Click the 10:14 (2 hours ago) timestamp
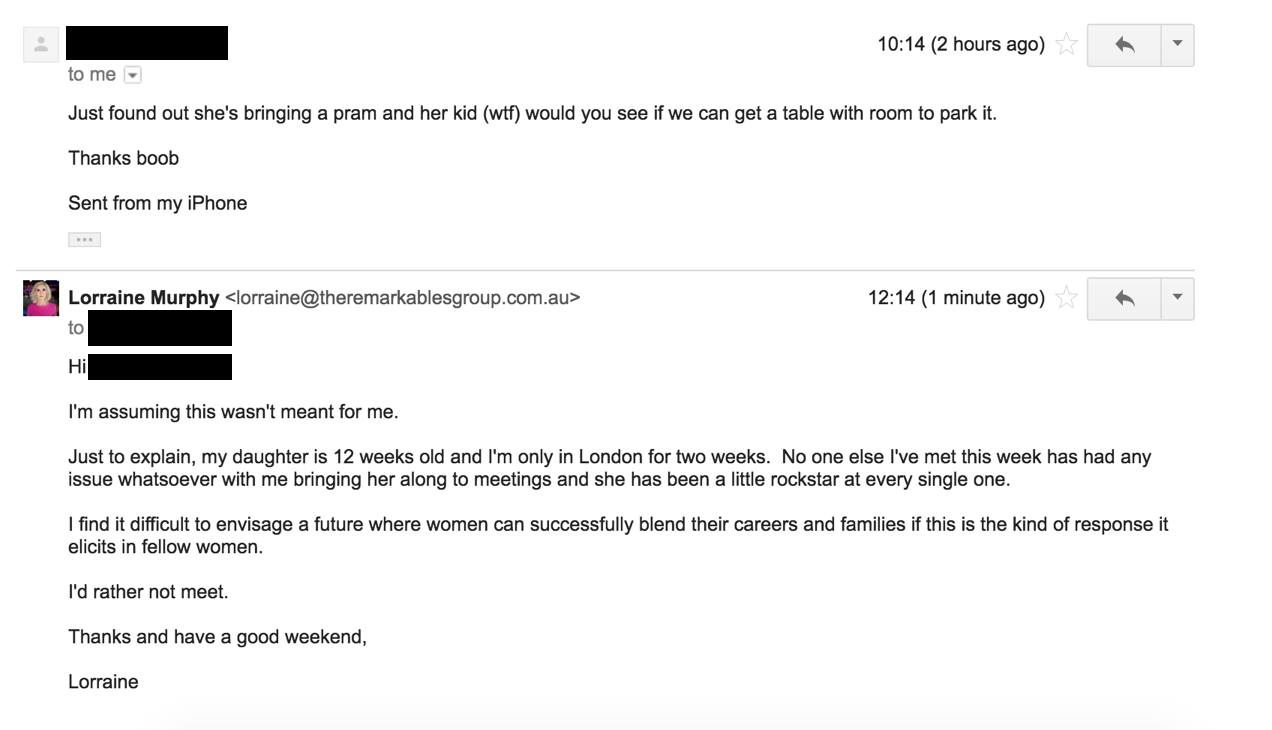The image size is (1272, 730). tap(961, 44)
